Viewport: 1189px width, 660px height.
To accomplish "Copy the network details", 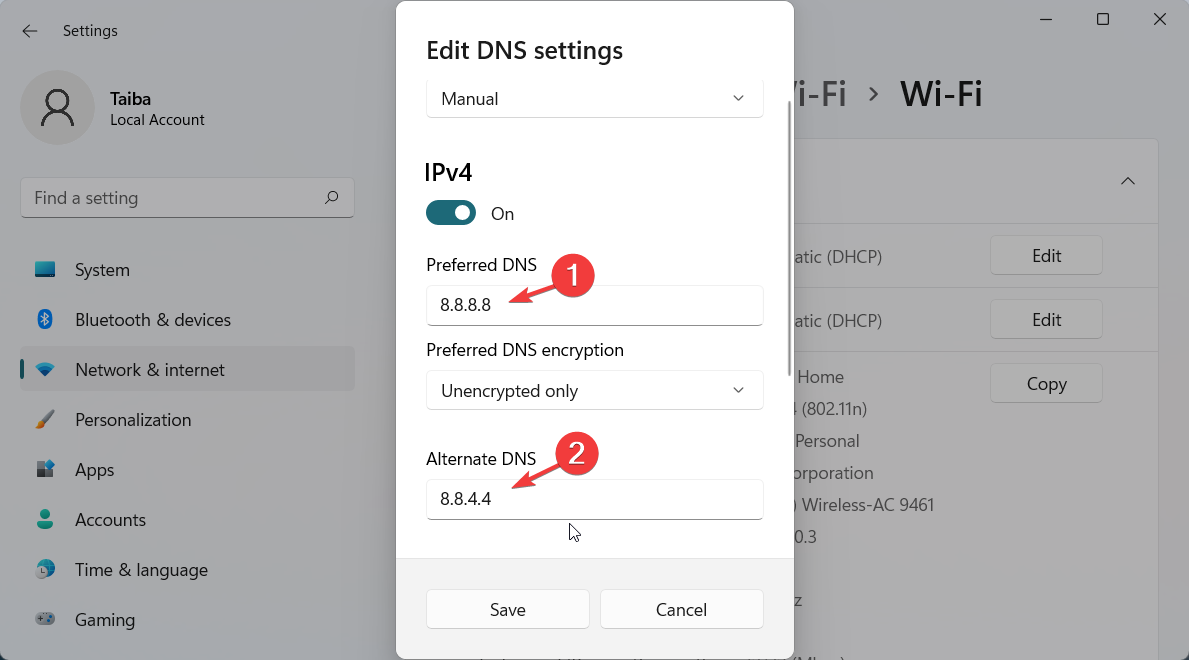I will (1046, 383).
